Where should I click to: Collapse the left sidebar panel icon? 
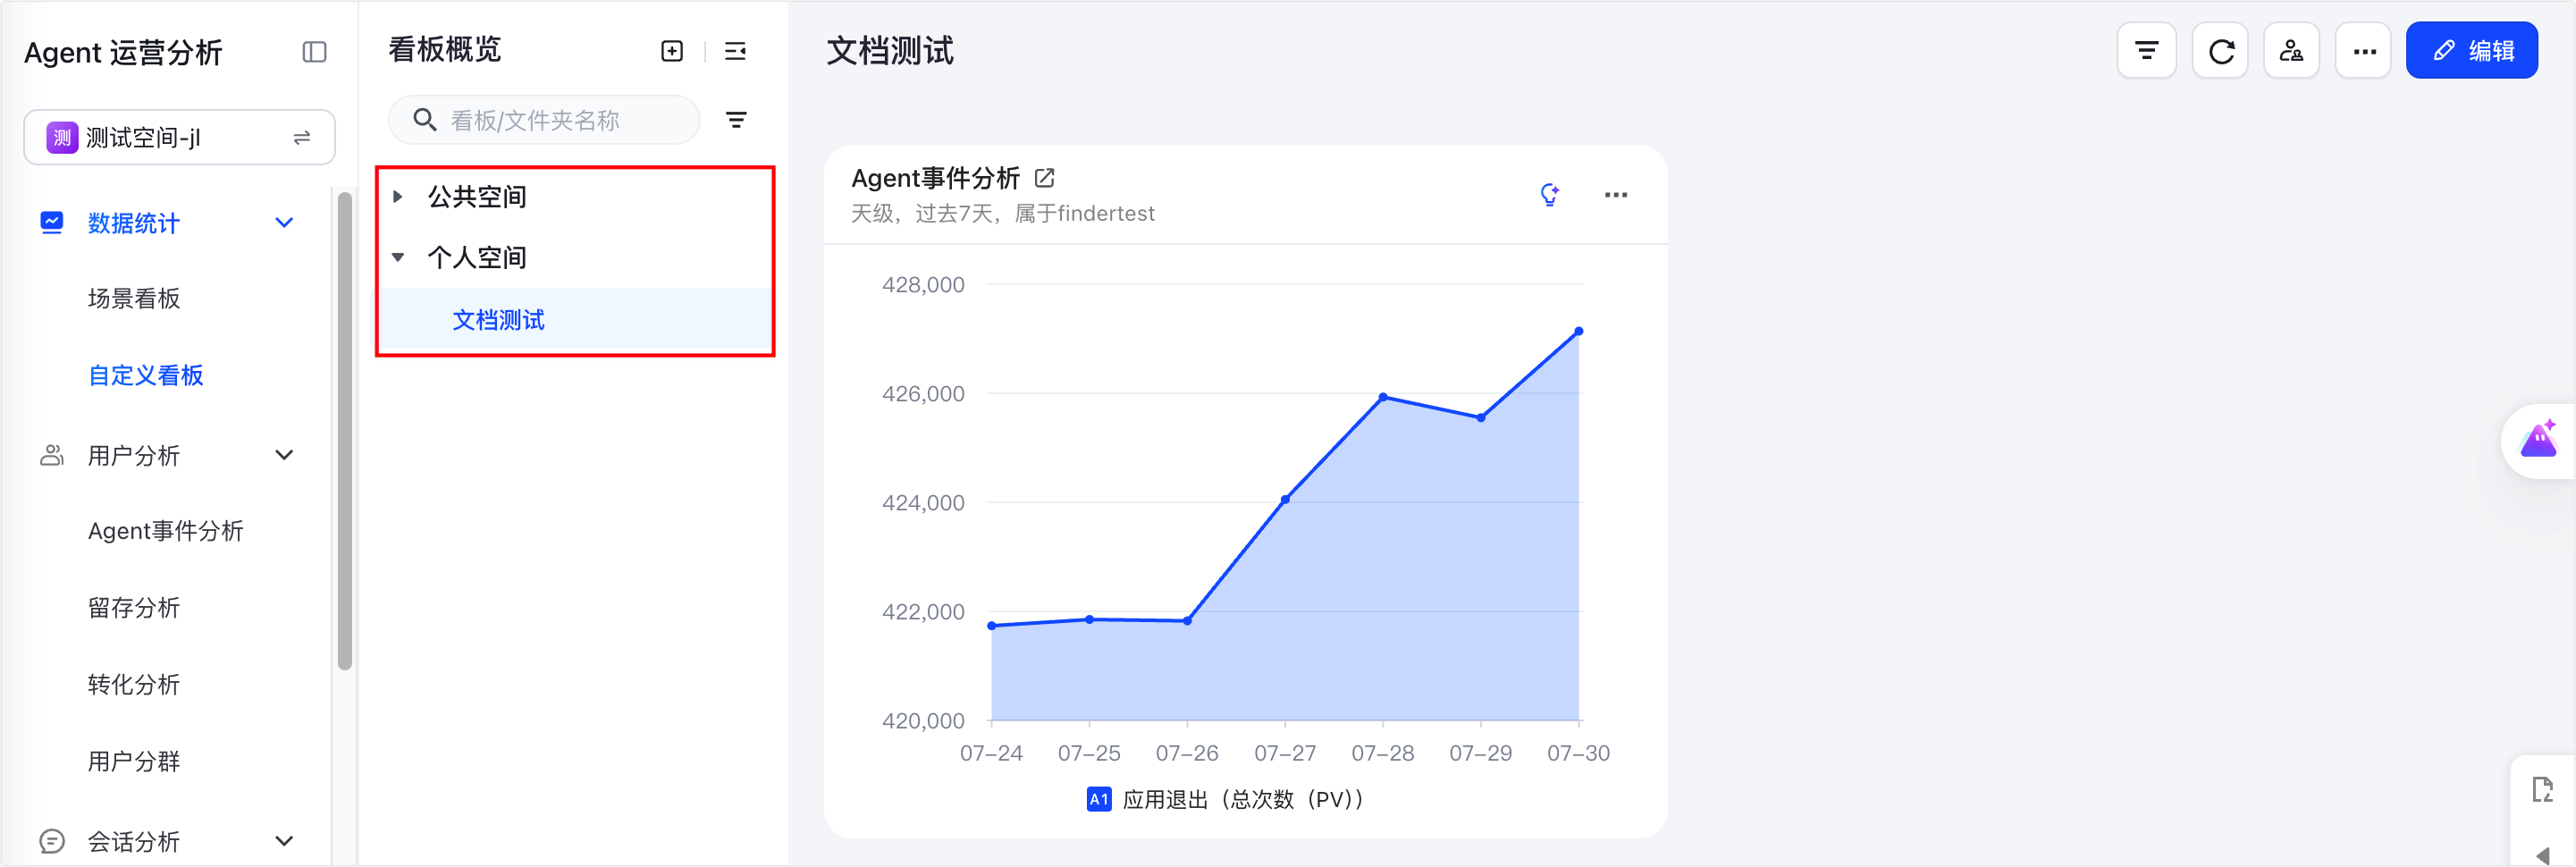click(x=314, y=51)
